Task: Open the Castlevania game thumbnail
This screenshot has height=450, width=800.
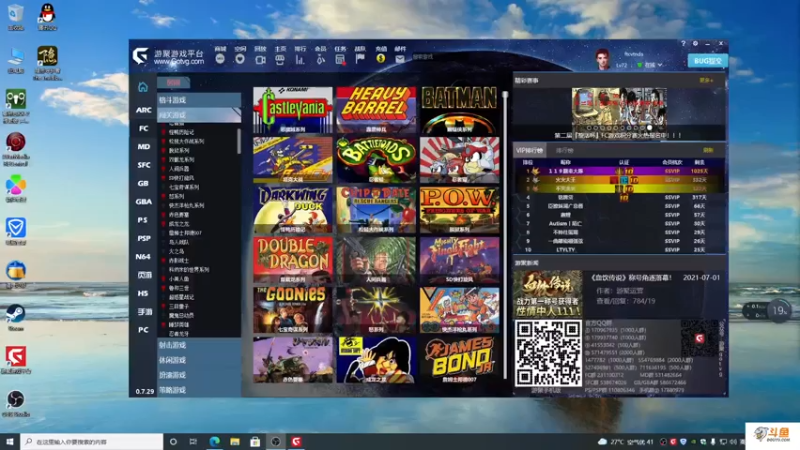Action: coord(292,110)
